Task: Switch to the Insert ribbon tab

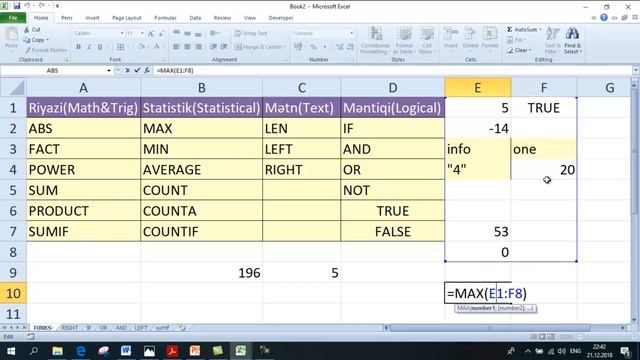Action: coord(92,18)
